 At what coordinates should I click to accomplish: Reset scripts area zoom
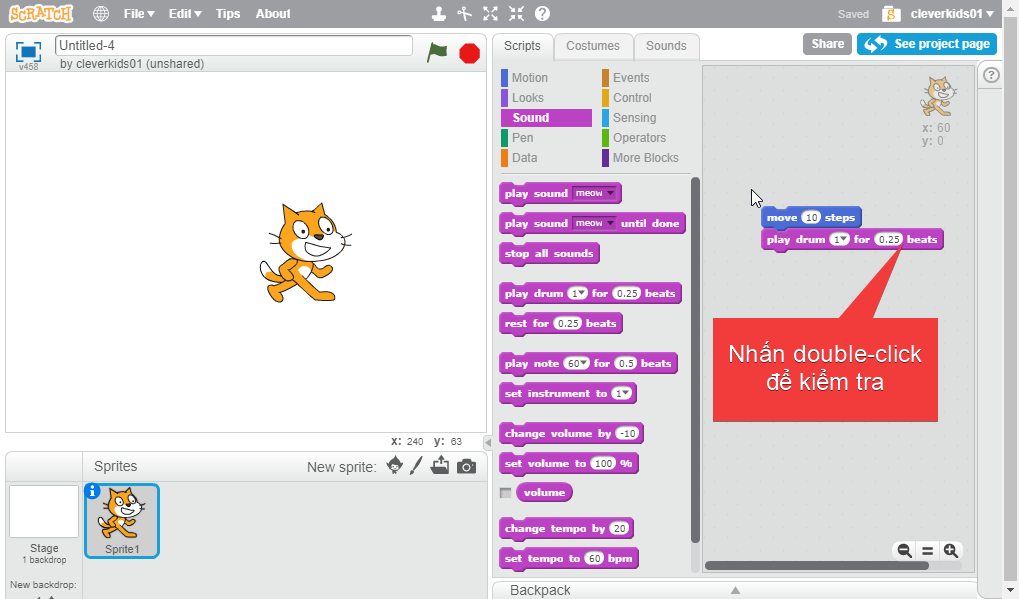coord(927,551)
